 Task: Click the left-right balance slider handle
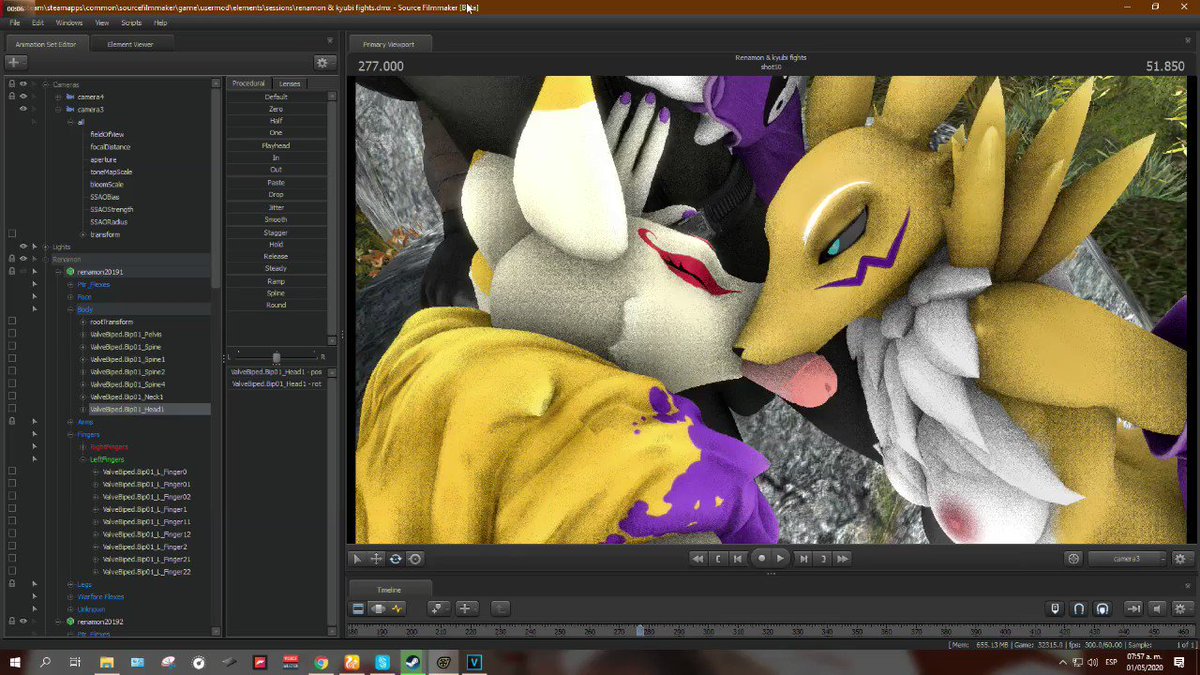click(276, 356)
